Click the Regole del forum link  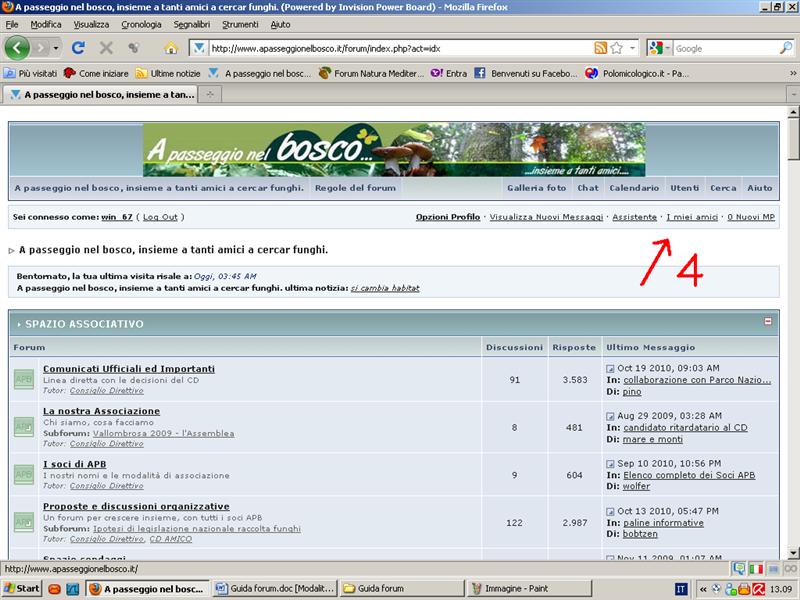[x=355, y=188]
